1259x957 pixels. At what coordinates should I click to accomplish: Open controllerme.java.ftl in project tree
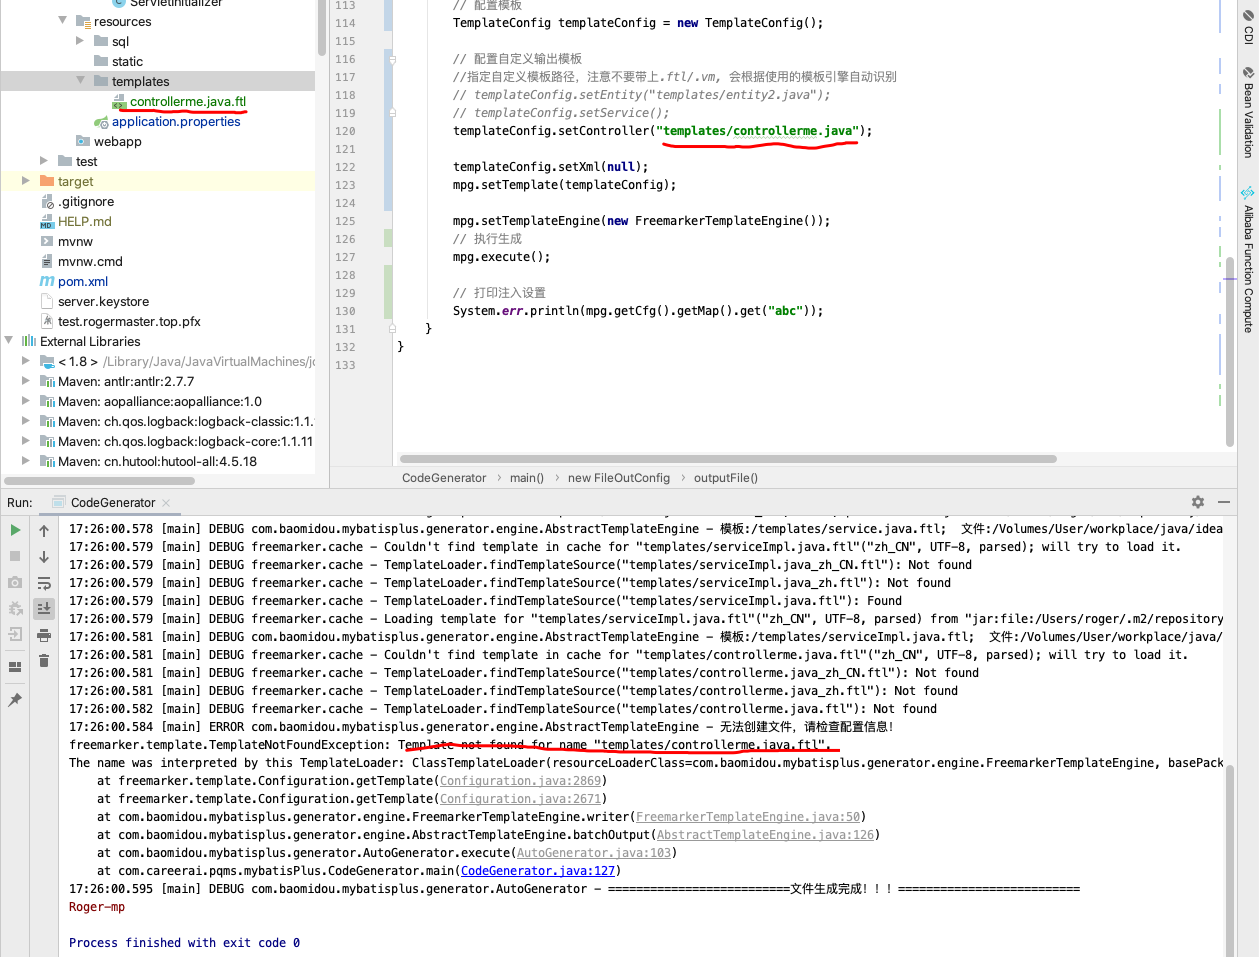coord(187,101)
